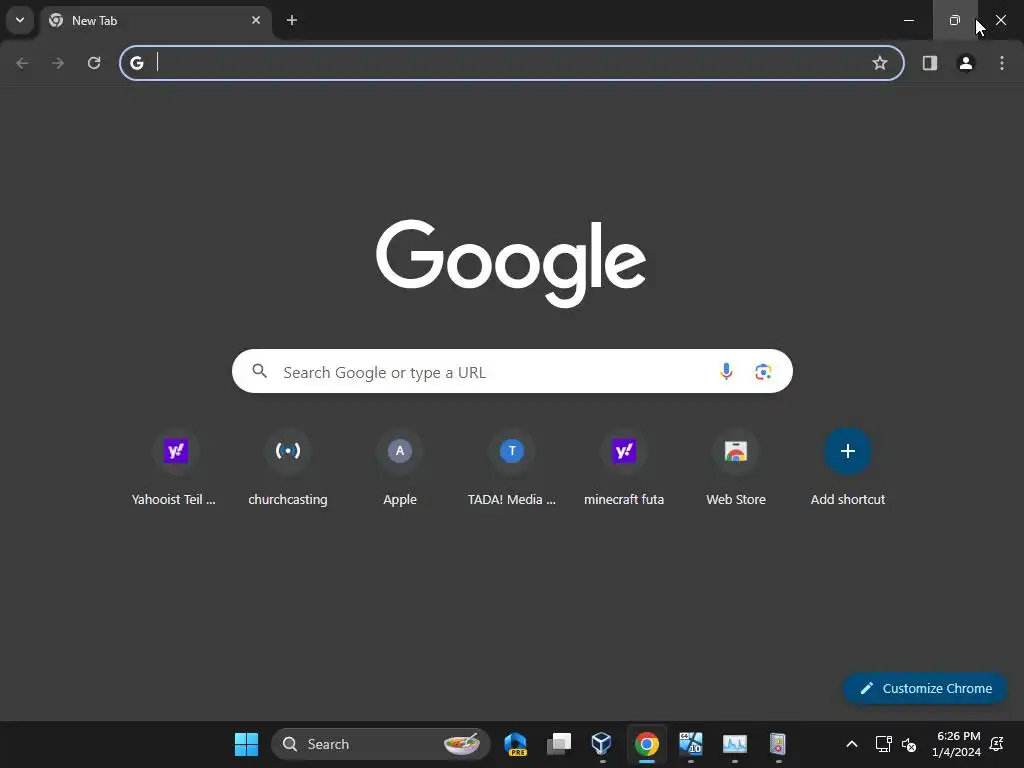
Task: Open the taskbar app with 10 badge
Action: click(690, 744)
